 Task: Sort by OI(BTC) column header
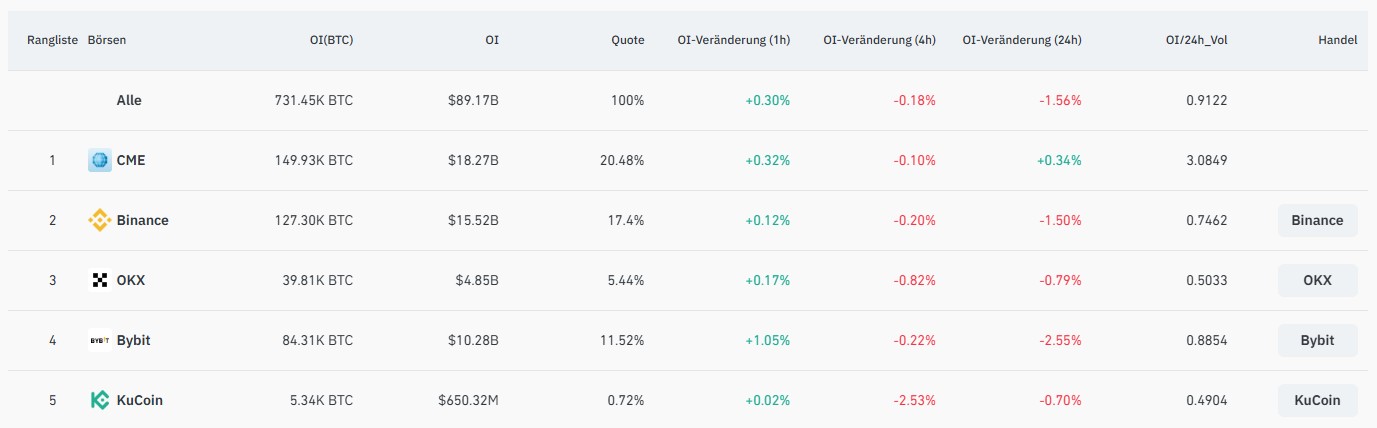(x=331, y=40)
